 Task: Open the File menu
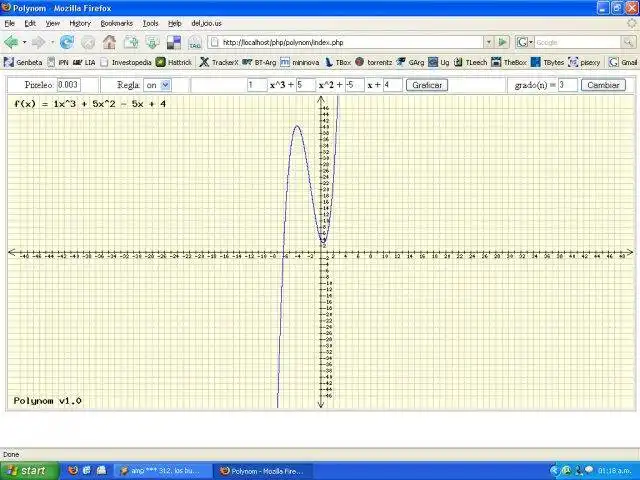10,24
